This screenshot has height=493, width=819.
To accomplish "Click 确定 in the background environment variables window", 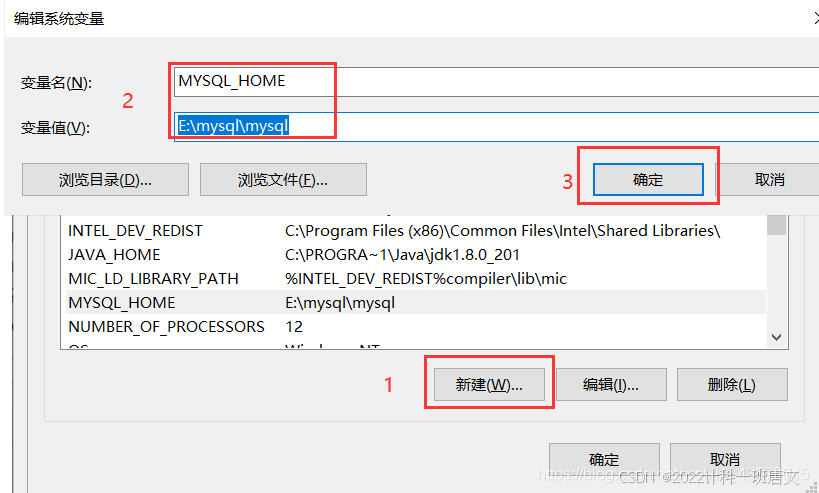I will click(604, 460).
